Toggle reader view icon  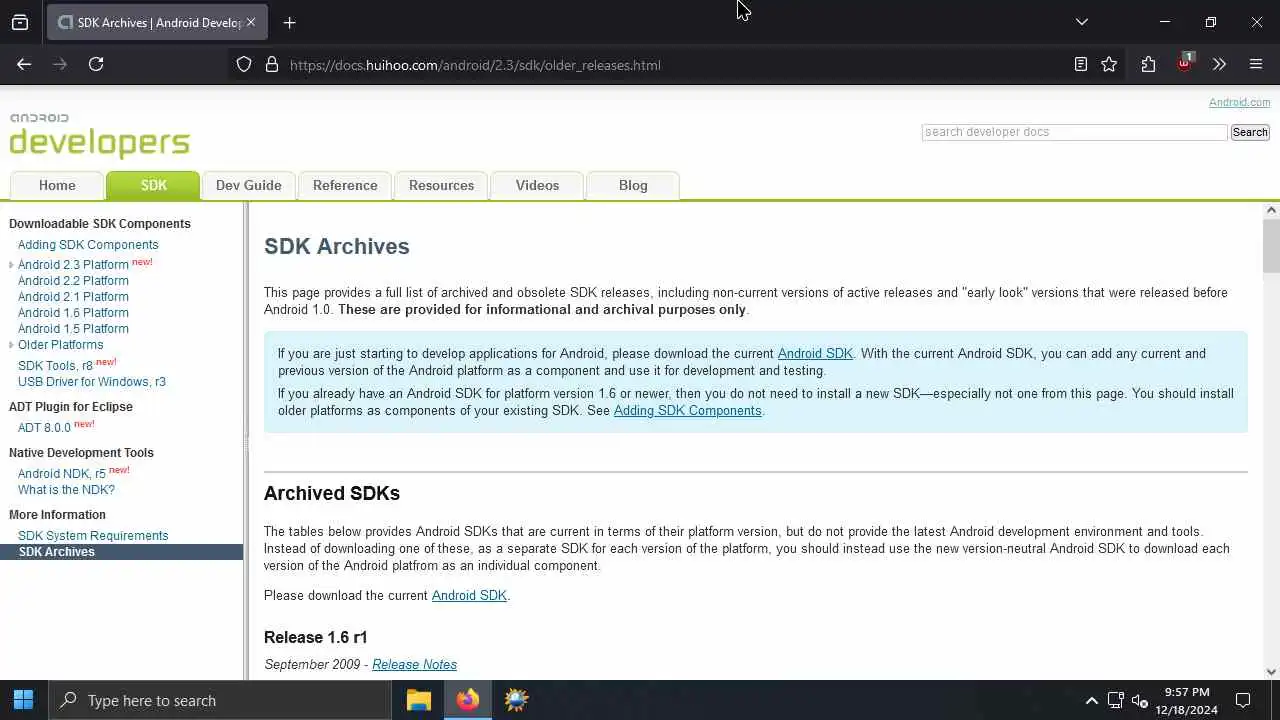coord(1081,64)
